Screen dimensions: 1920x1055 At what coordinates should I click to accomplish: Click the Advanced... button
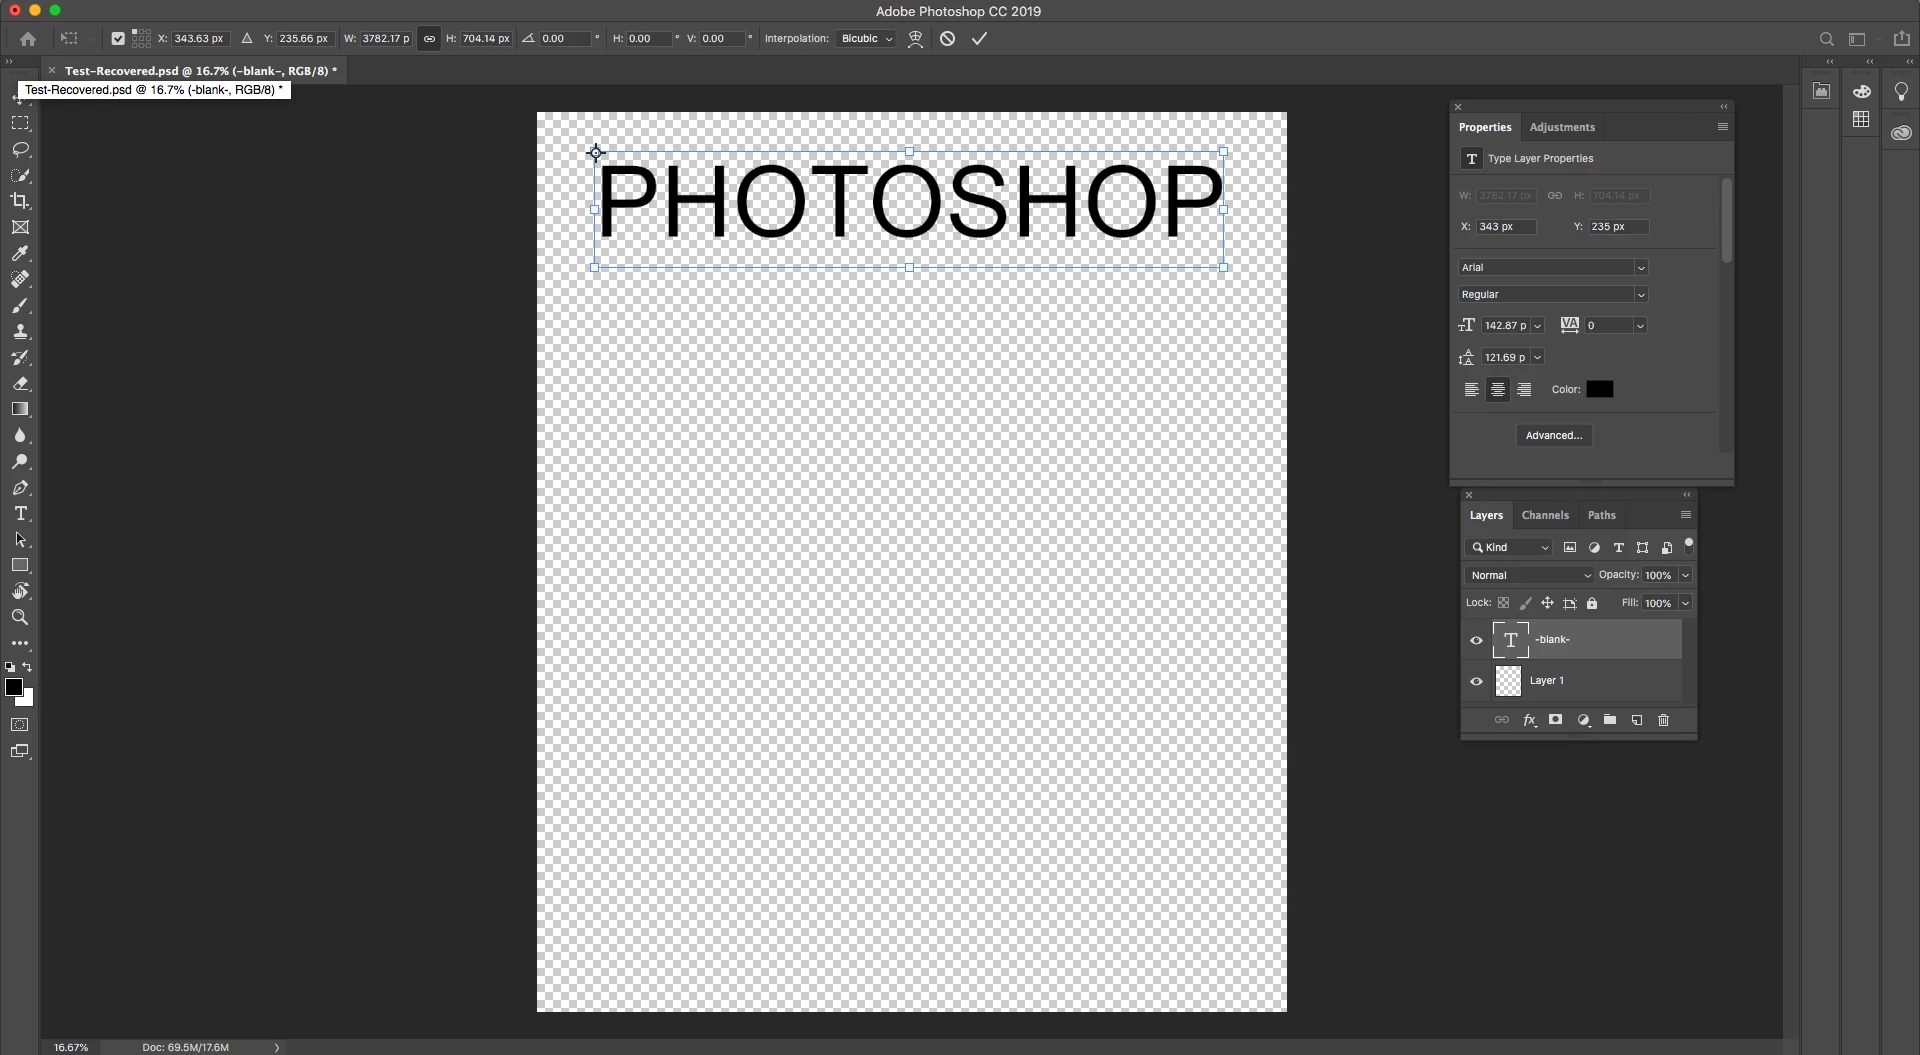point(1554,436)
